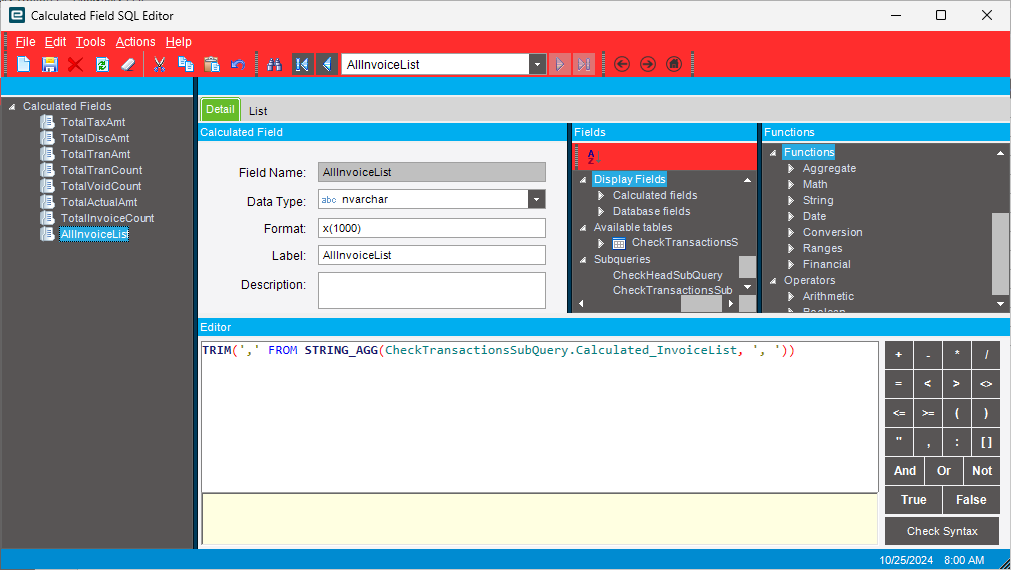Switch to the Detail tab
Screen dimensions: 1011x570
coord(220,110)
